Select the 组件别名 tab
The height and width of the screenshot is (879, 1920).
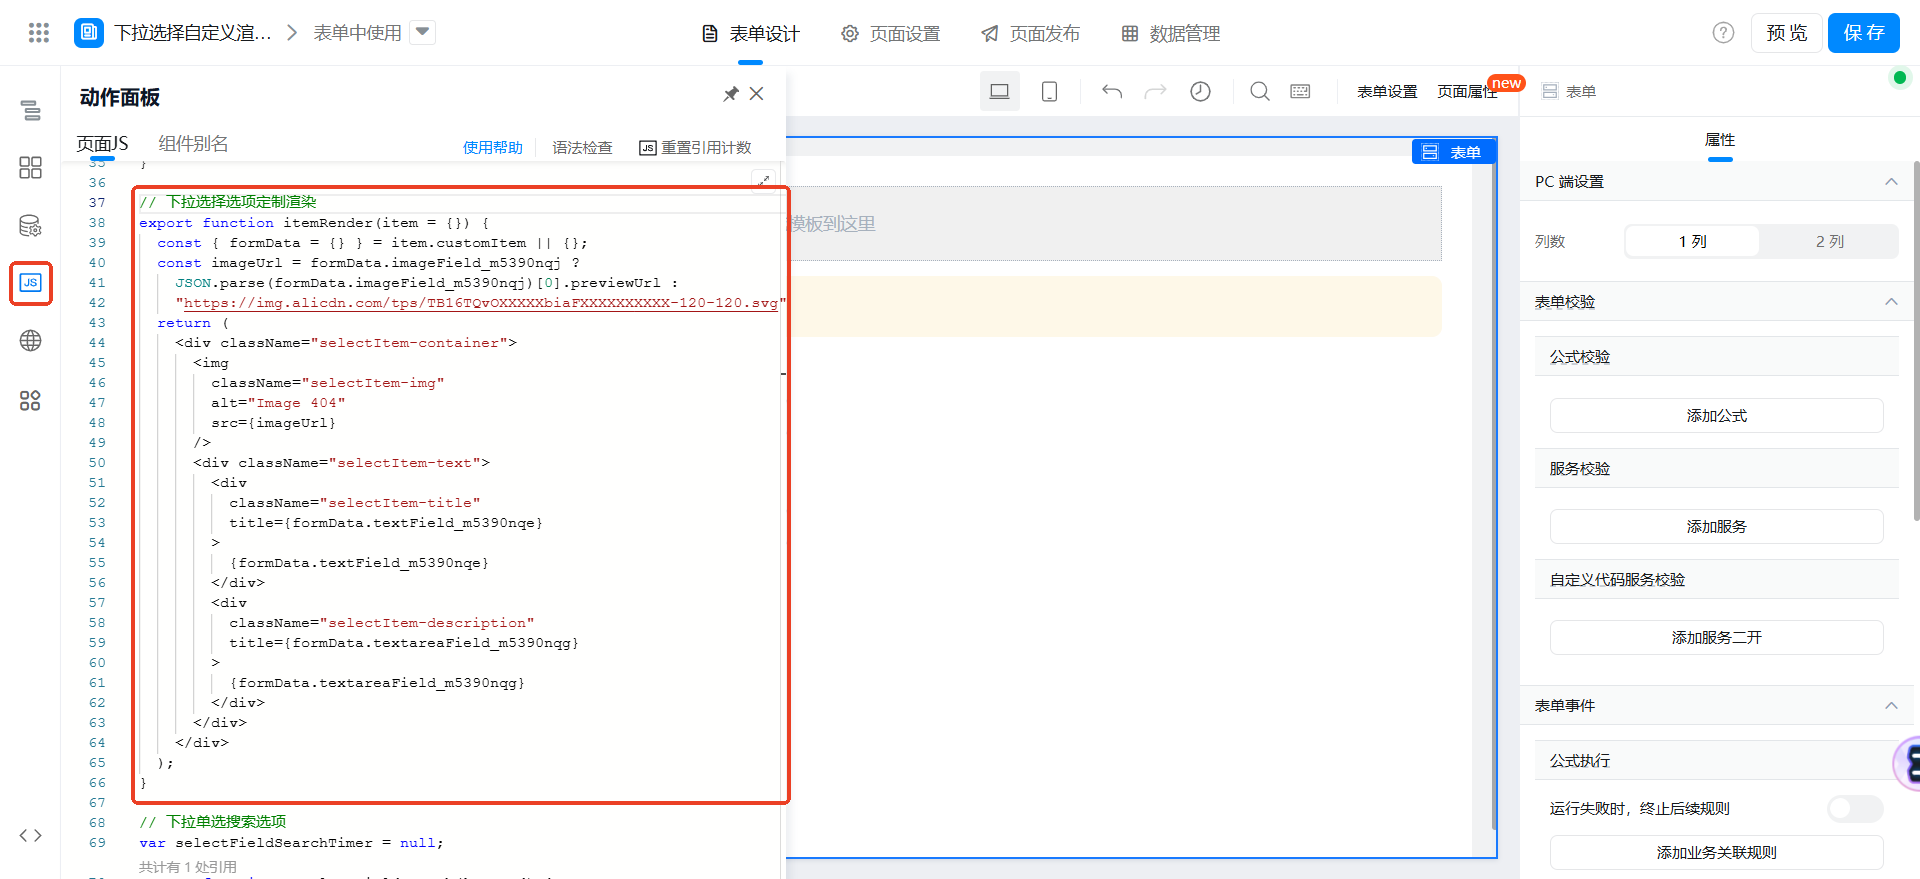click(x=193, y=144)
